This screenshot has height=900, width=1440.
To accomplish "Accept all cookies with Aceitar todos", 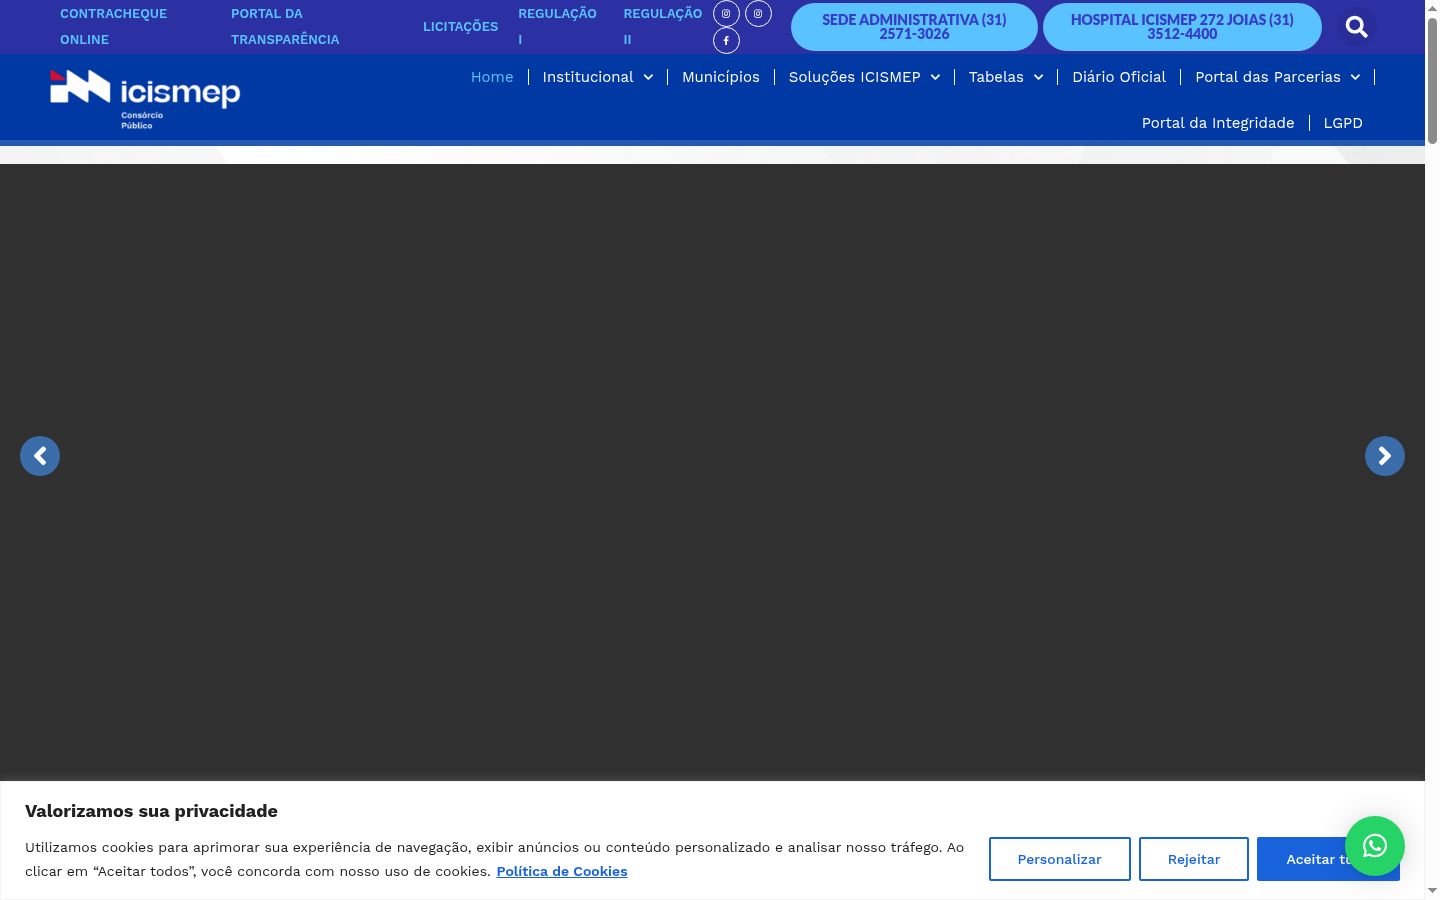I will click(1328, 859).
